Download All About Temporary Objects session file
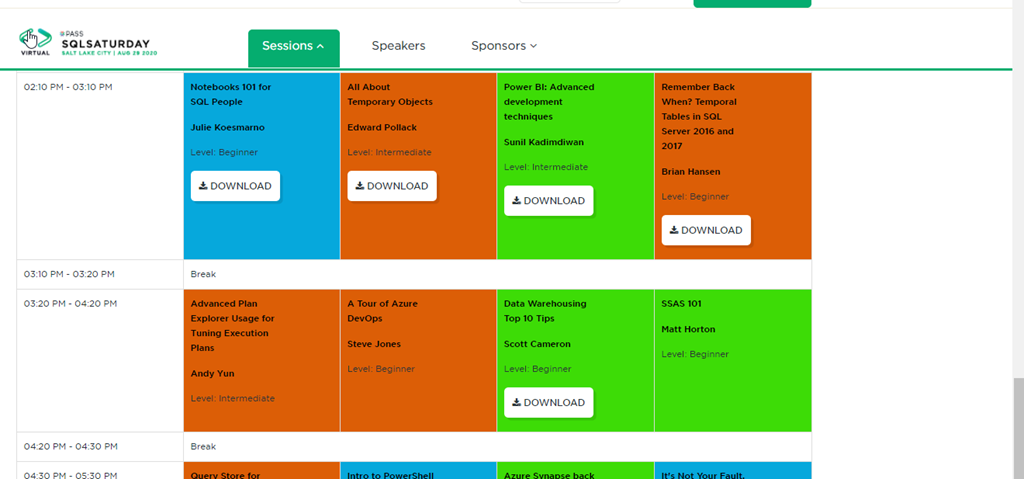 pos(392,186)
